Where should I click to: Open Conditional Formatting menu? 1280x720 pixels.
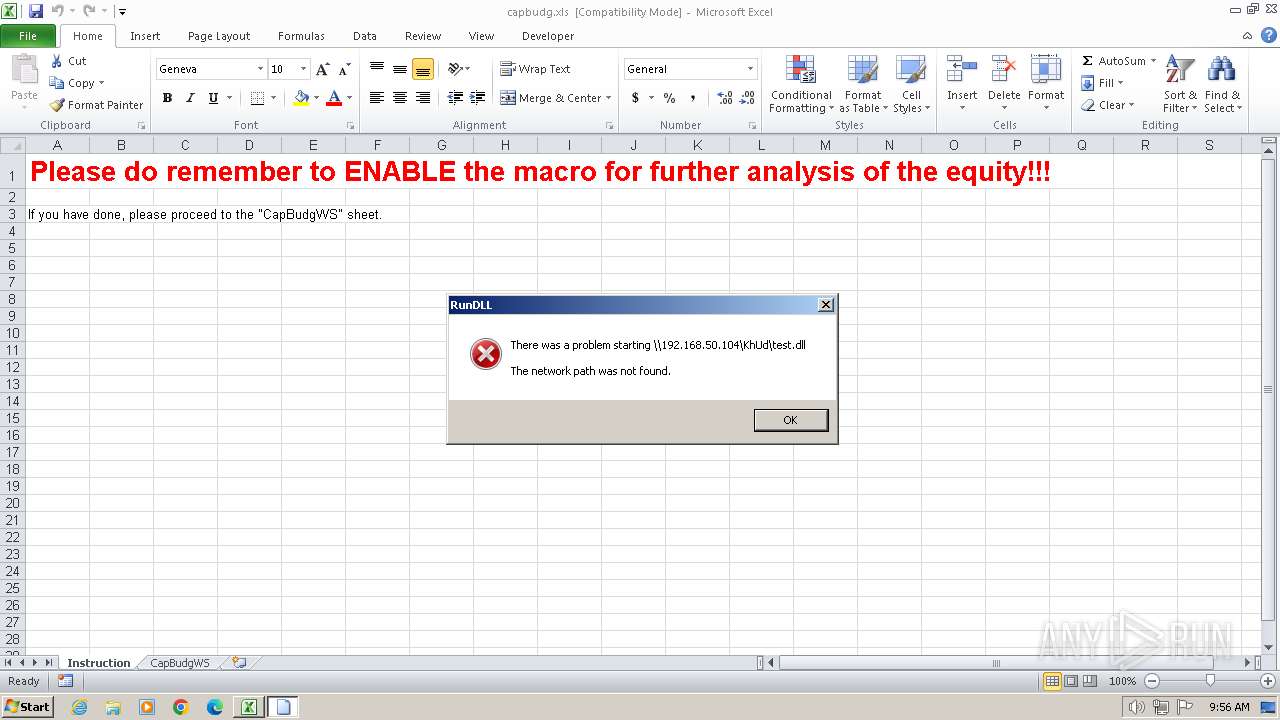(x=801, y=85)
